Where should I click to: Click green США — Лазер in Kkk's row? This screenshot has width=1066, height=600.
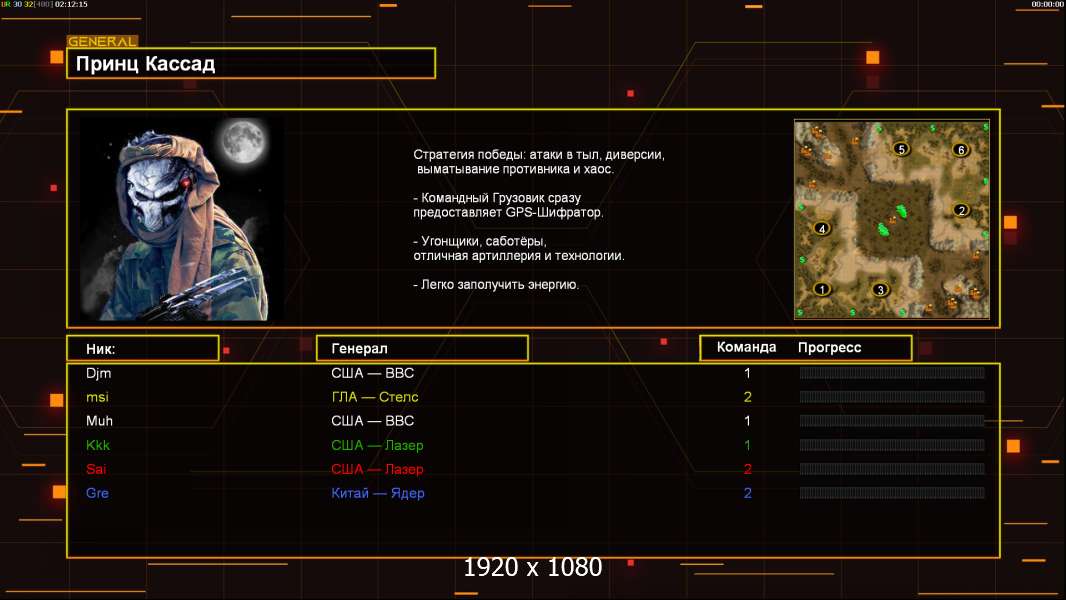coord(377,445)
